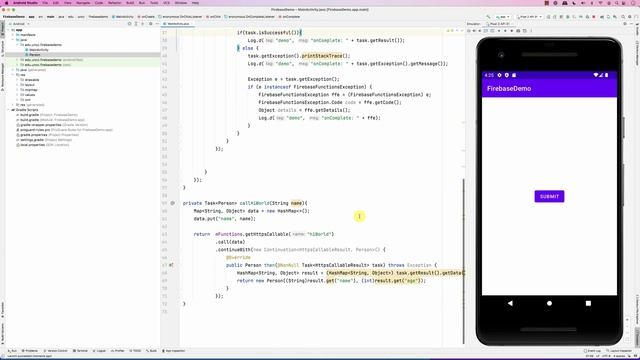This screenshot has height=360, width=640.
Task: Open the Run tool window
Action: 12,351
